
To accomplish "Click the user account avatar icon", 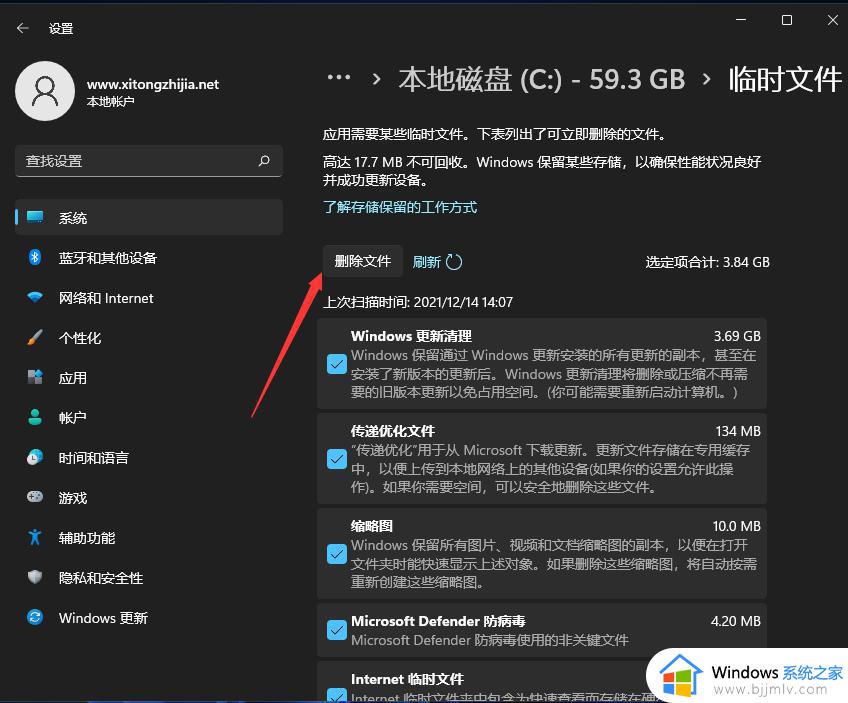I will (45, 91).
